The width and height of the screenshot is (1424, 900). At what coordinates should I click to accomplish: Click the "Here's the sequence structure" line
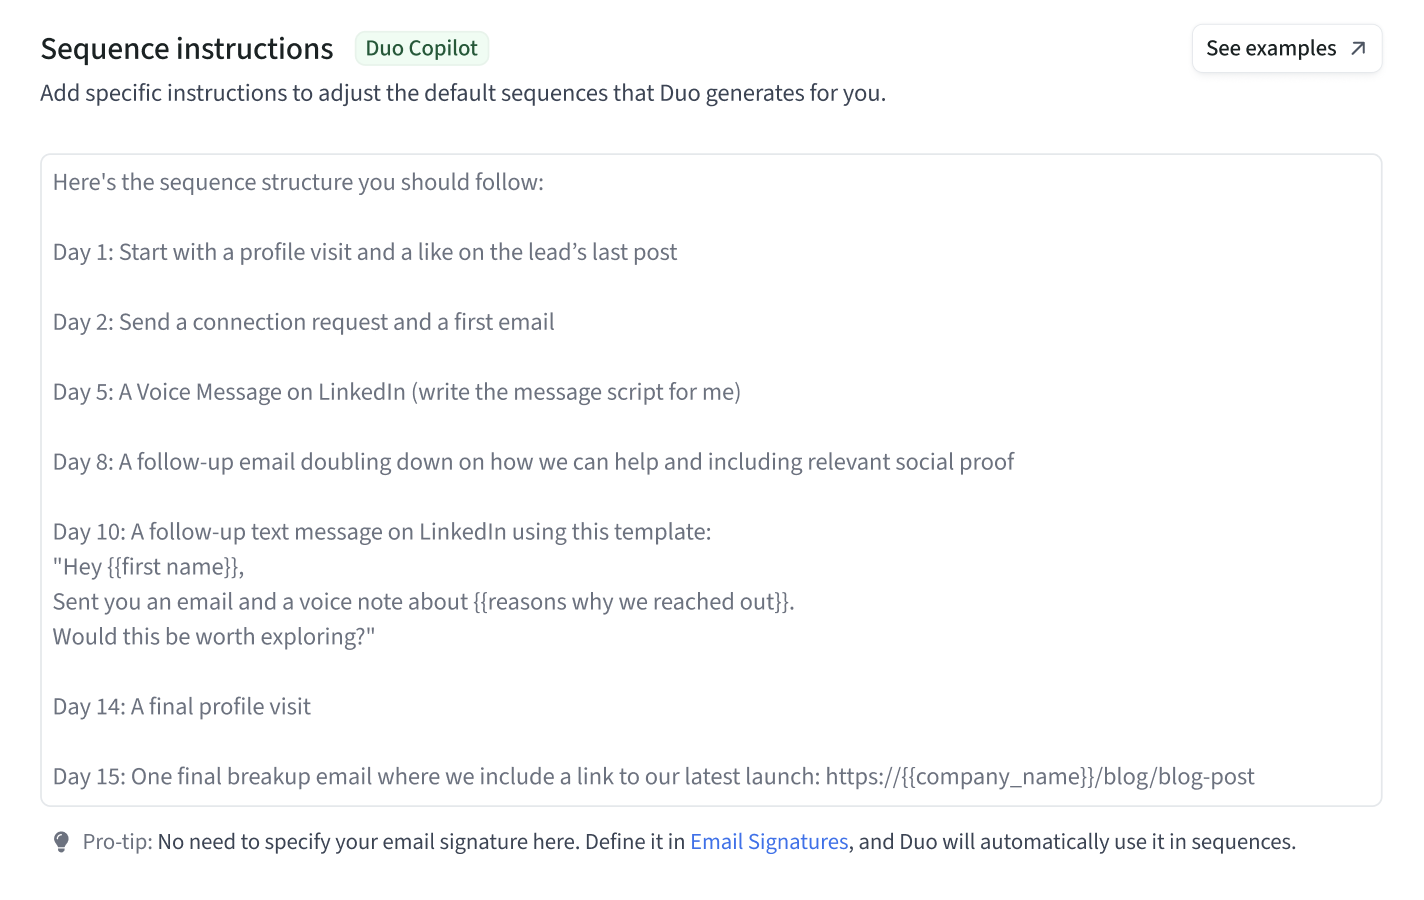point(298,183)
